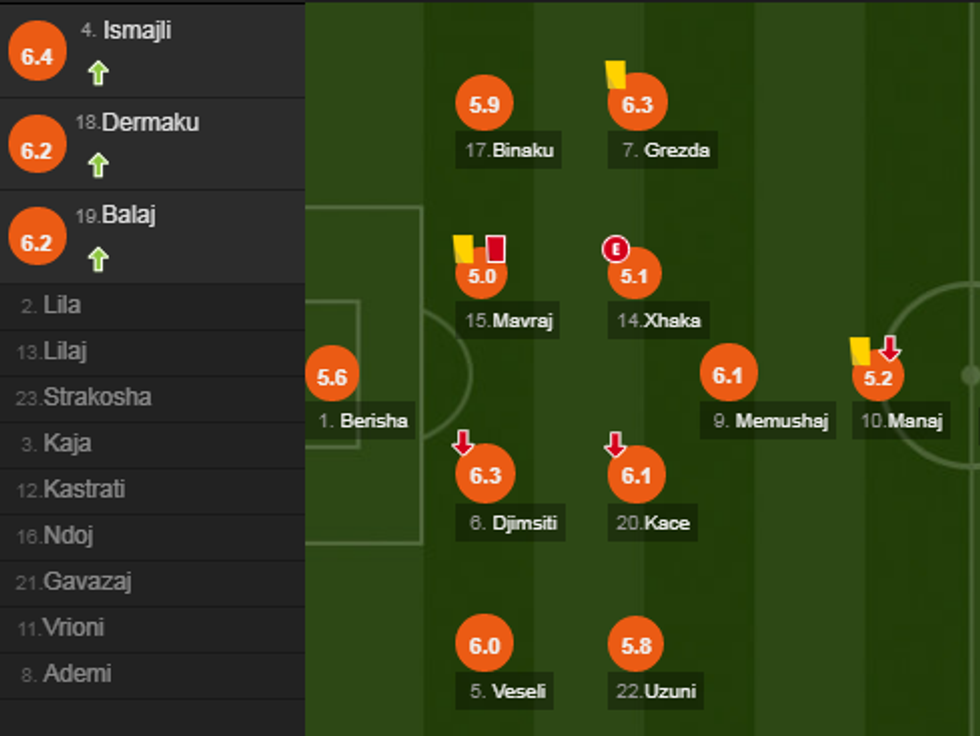Click the red error badge on Xhaka

[614, 249]
